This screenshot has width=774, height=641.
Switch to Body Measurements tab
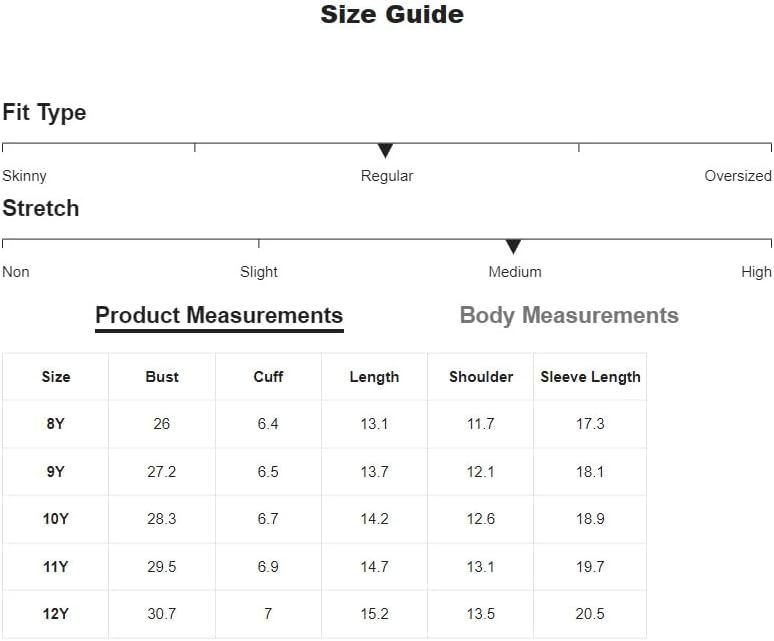(569, 315)
